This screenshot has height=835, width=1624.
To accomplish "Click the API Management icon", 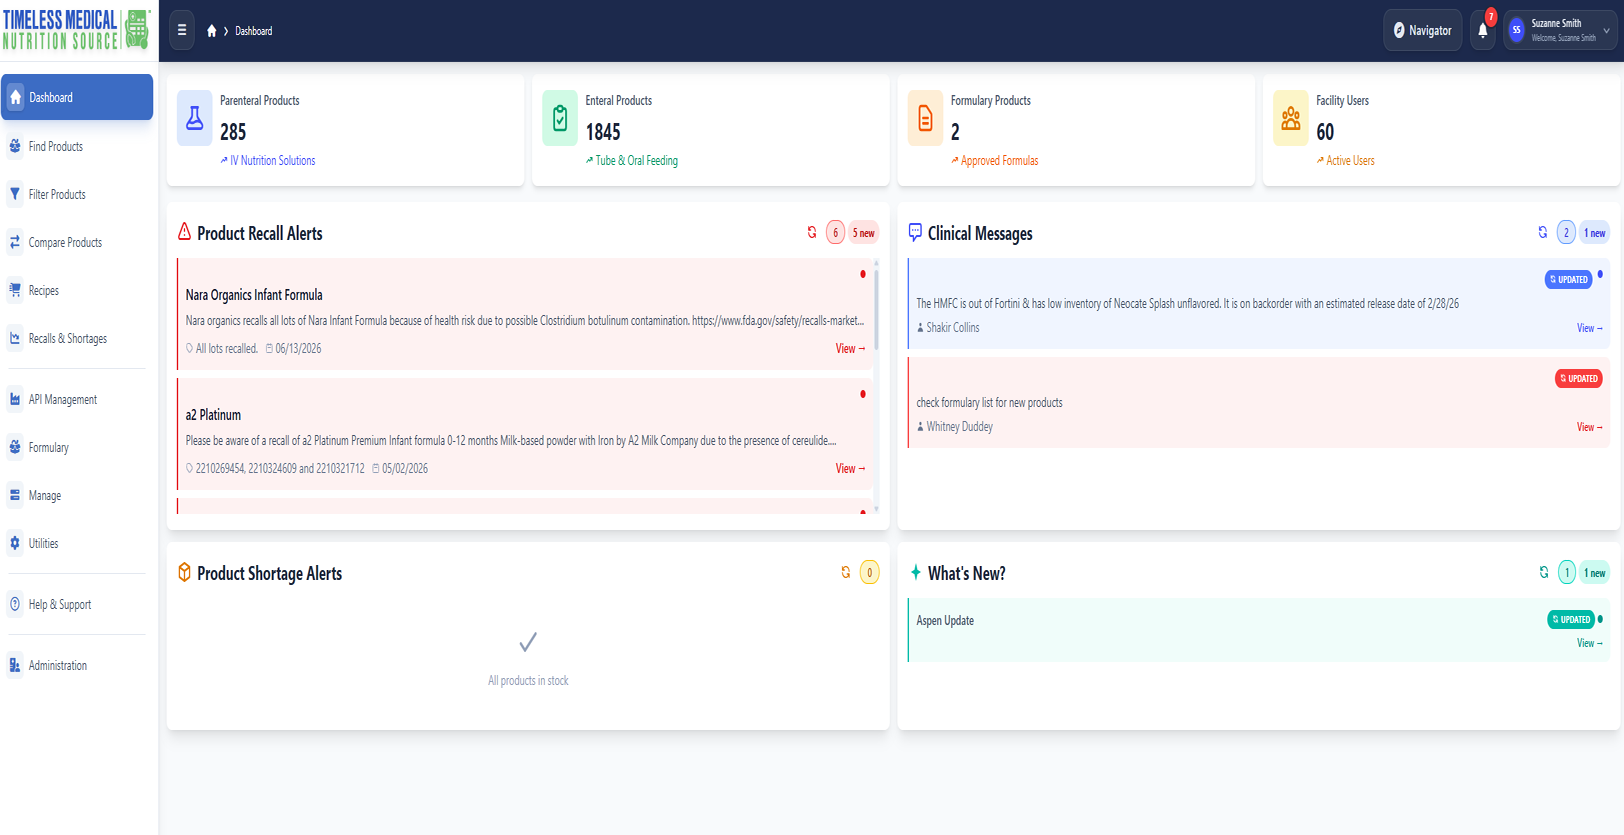I will [x=15, y=399].
